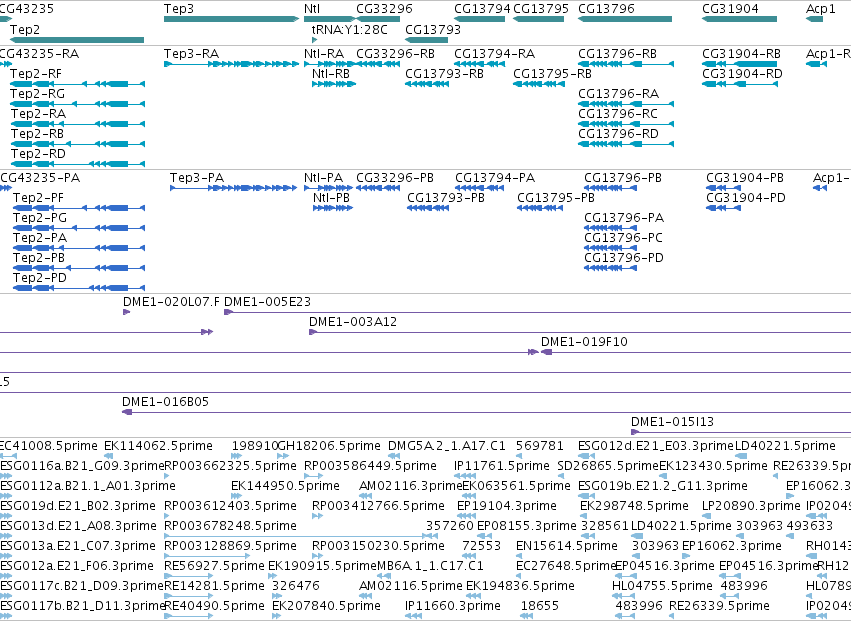Click the CG13796 gene label
851x621 pixels.
coord(606,9)
